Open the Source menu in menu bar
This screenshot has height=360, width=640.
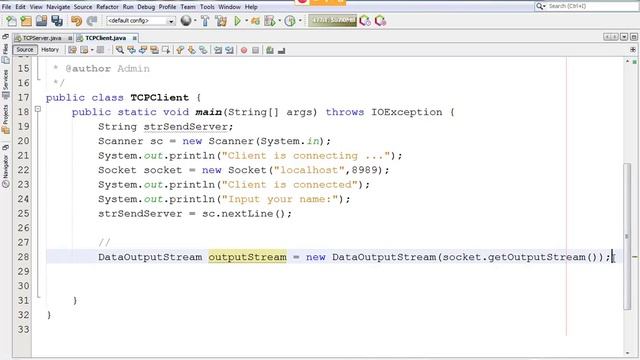(x=83, y=7)
